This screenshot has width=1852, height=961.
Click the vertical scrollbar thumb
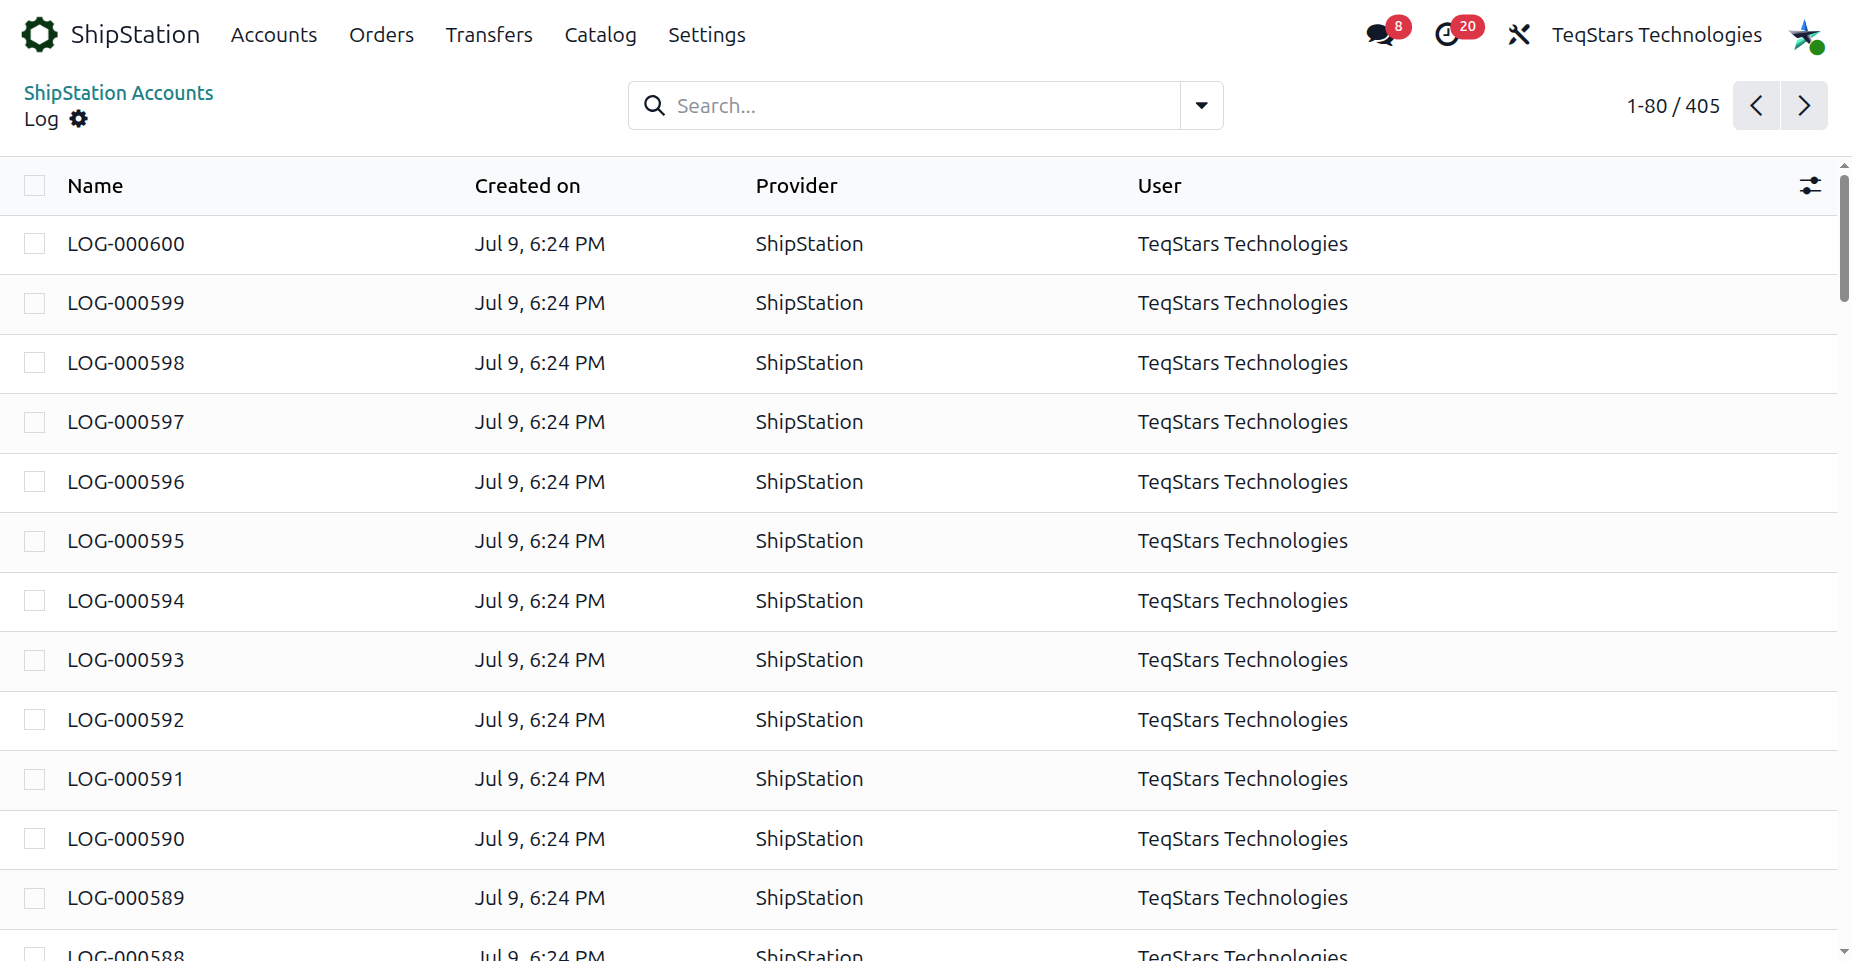click(x=1844, y=238)
